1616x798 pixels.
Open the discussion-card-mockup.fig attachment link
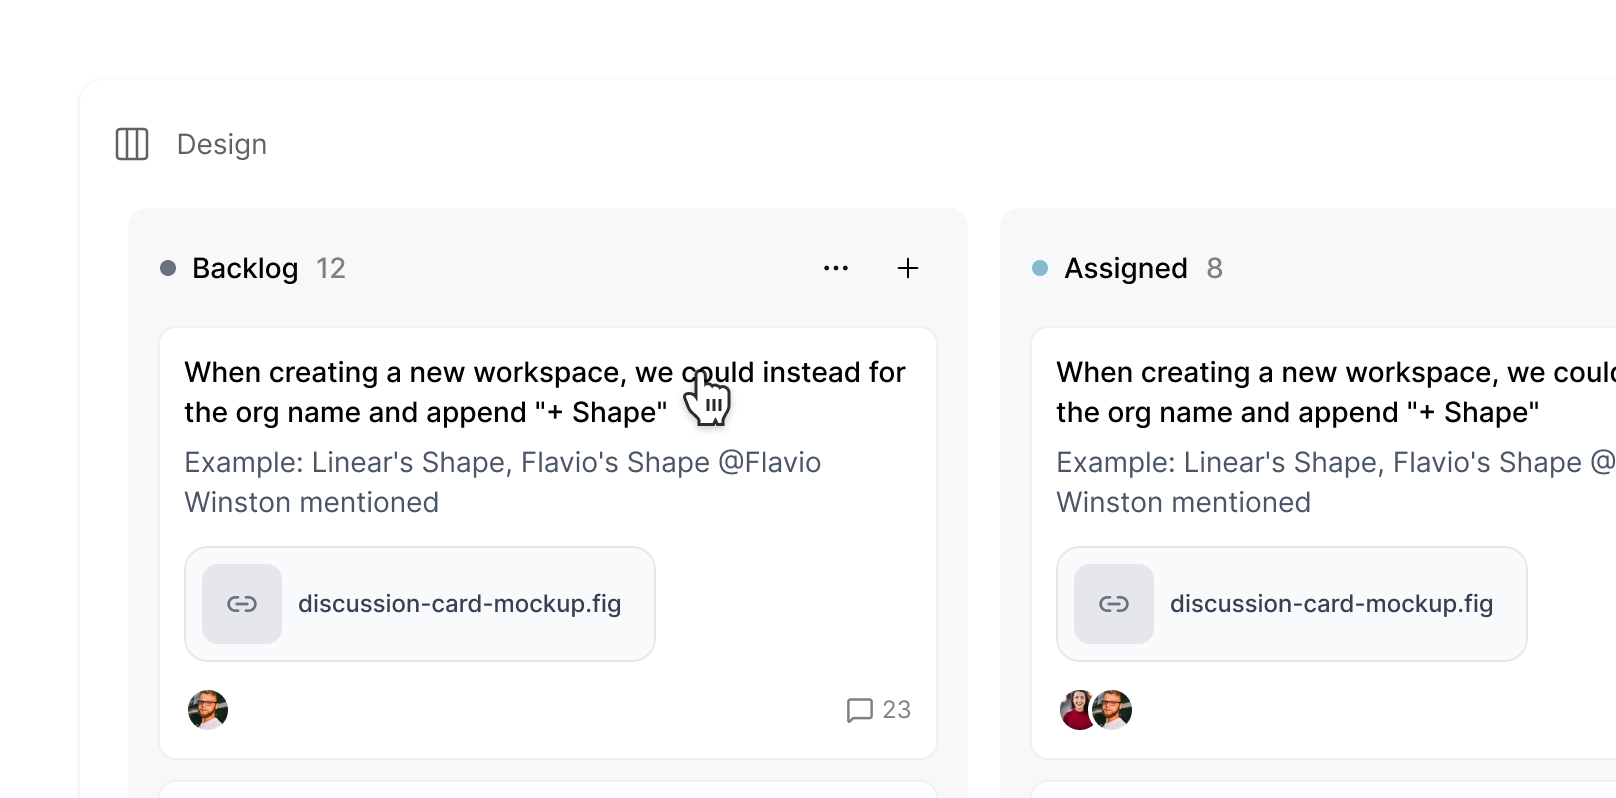(459, 604)
